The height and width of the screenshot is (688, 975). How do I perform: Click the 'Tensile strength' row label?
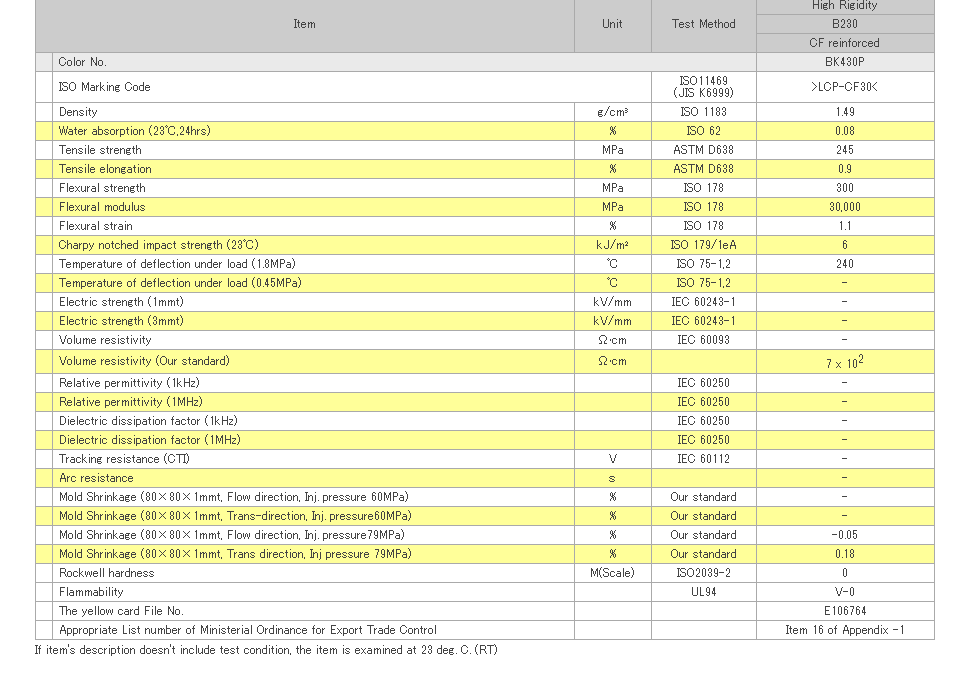tap(100, 150)
